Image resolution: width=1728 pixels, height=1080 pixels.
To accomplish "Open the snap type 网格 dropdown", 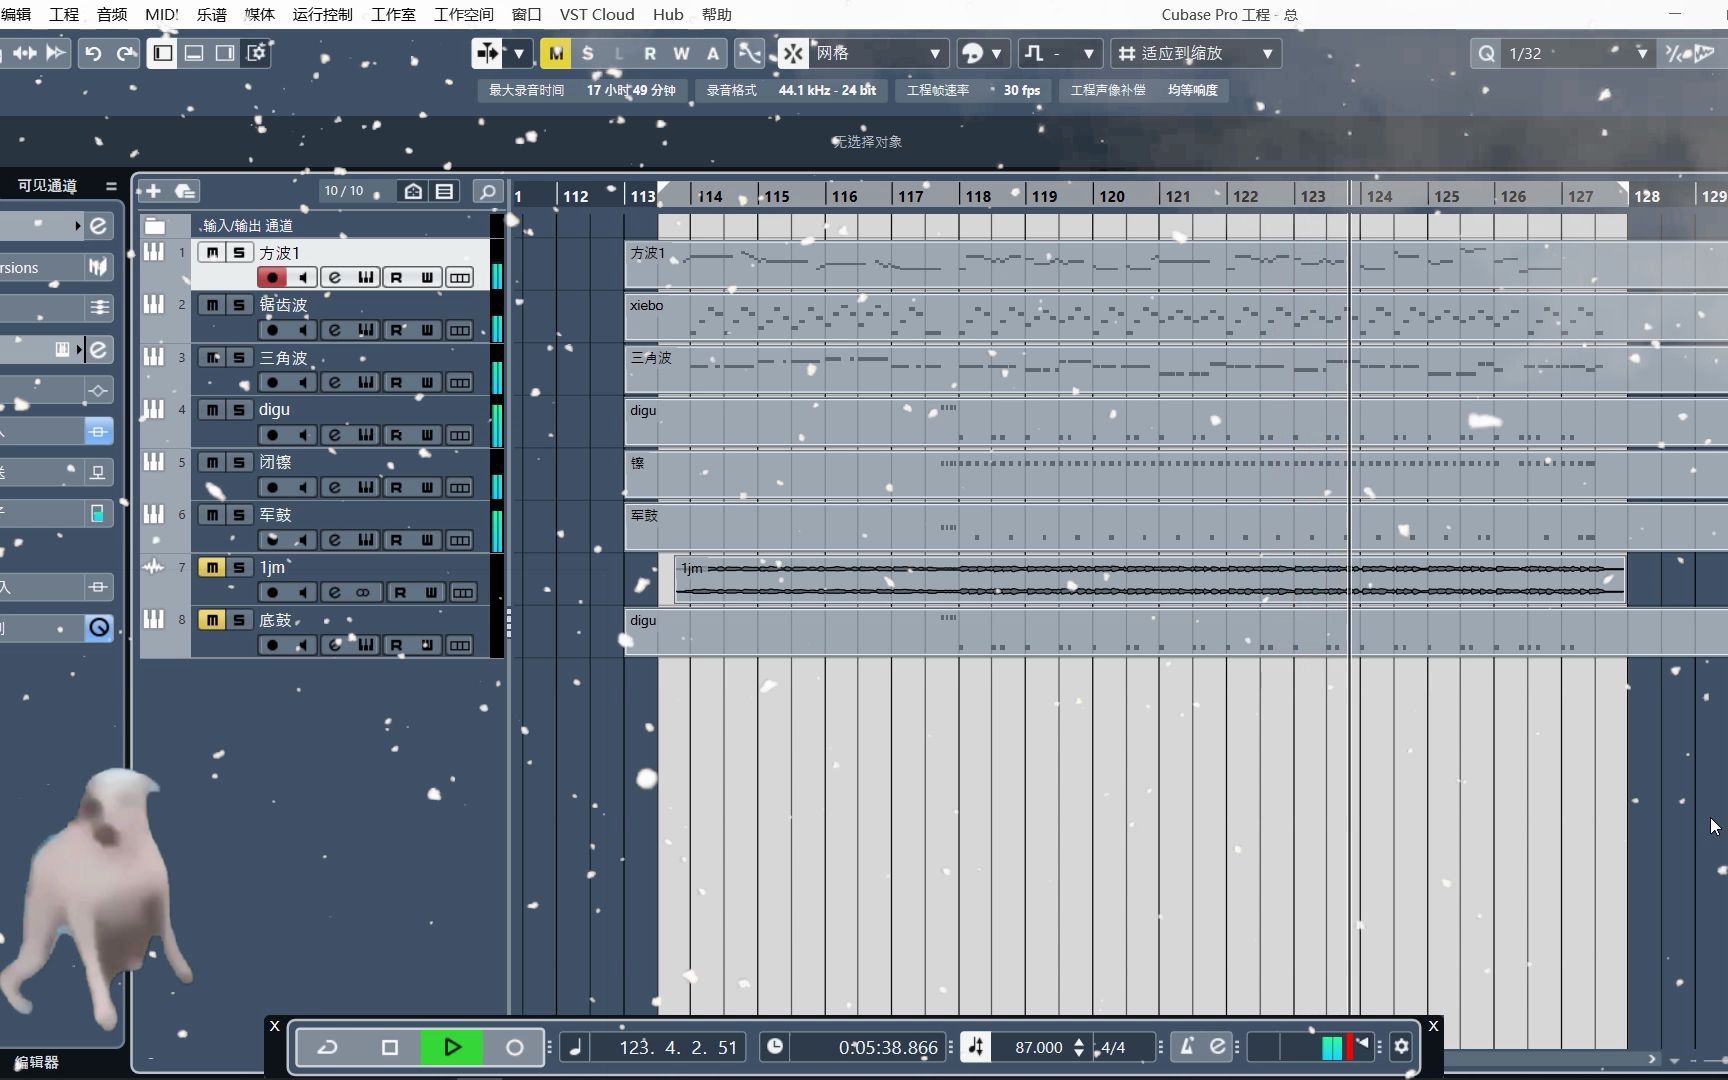I will pyautogui.click(x=878, y=54).
